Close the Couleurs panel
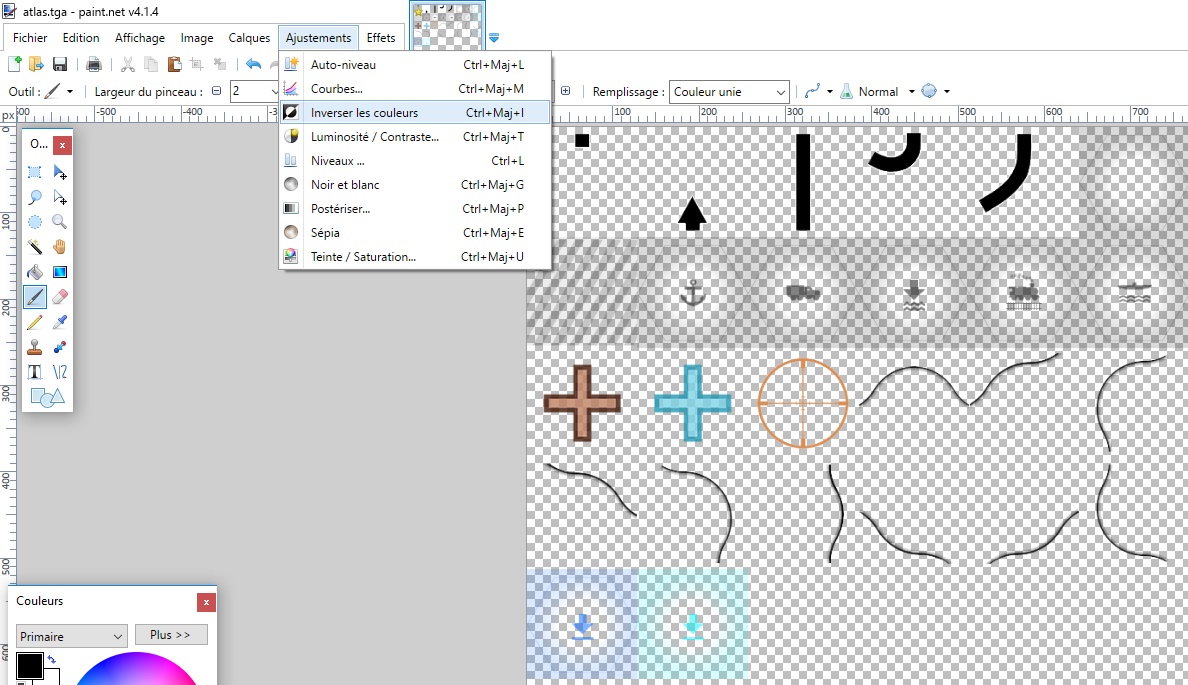Image resolution: width=1188 pixels, height=685 pixels. (x=206, y=602)
